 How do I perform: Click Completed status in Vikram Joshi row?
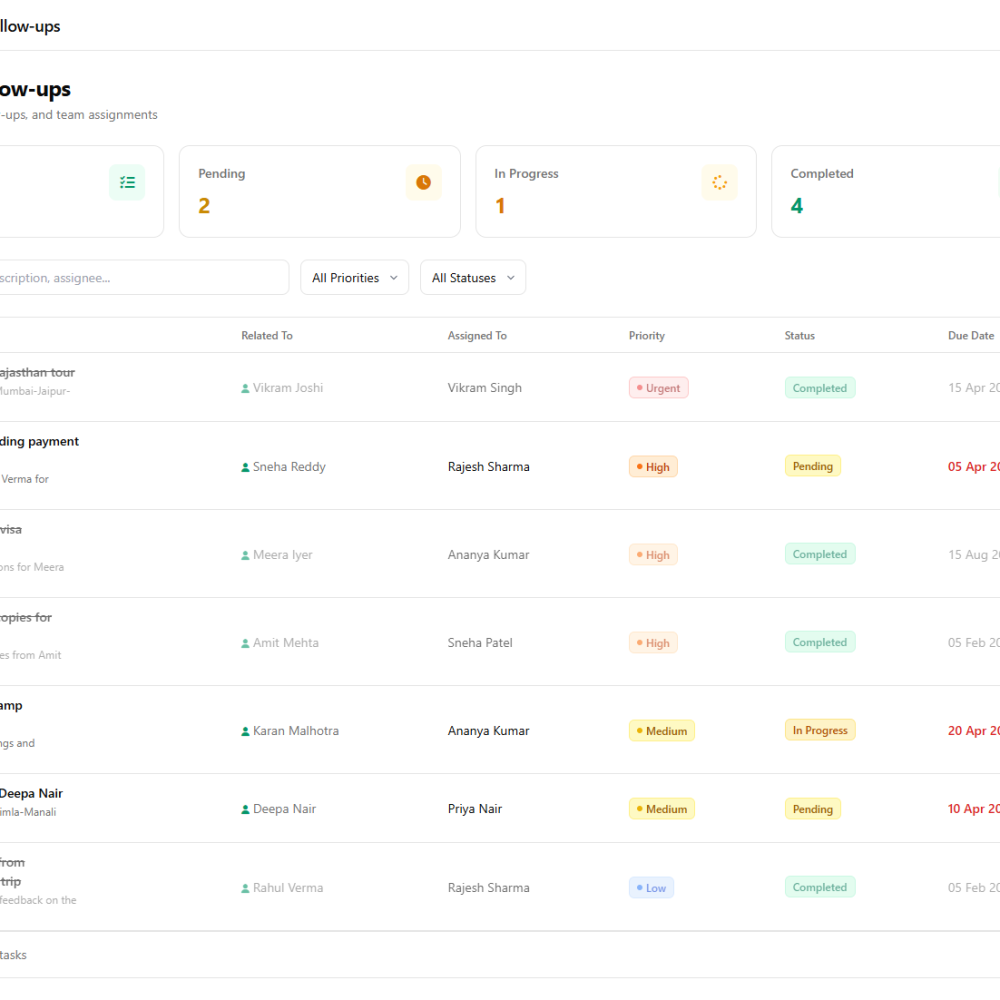(820, 388)
